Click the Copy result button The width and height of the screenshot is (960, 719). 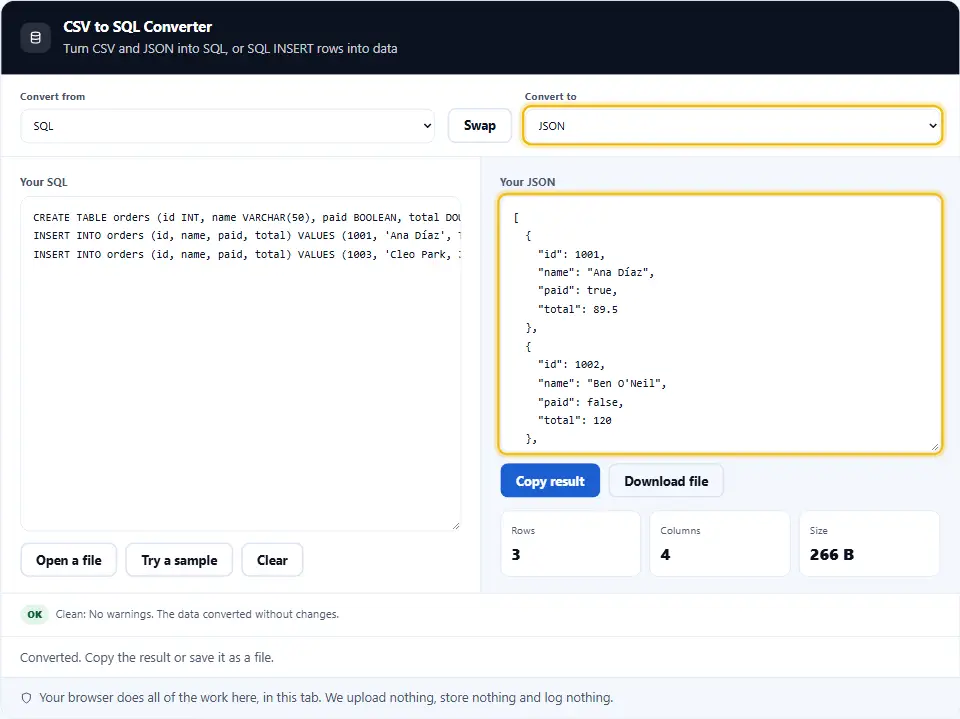(x=550, y=481)
